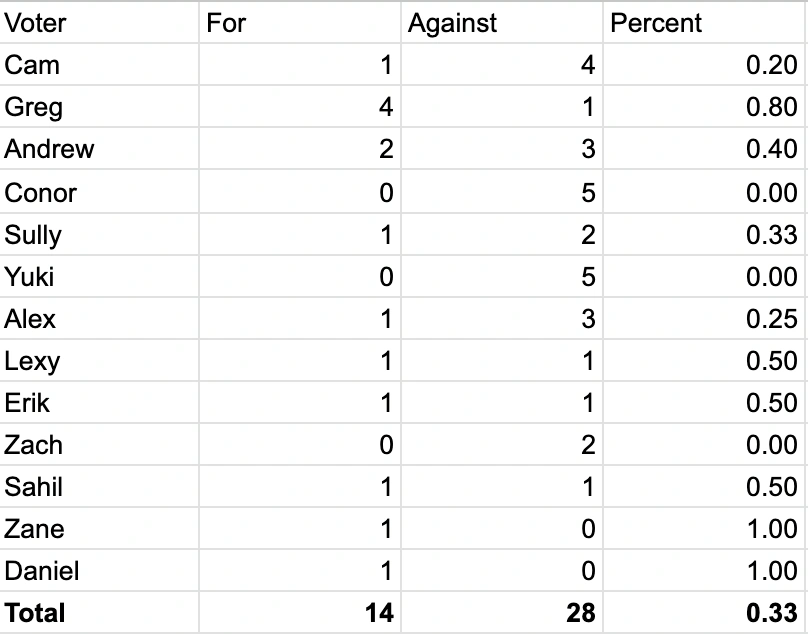The image size is (808, 634).
Task: Select Sully's Percent cell showing 0.33
Action: point(772,234)
